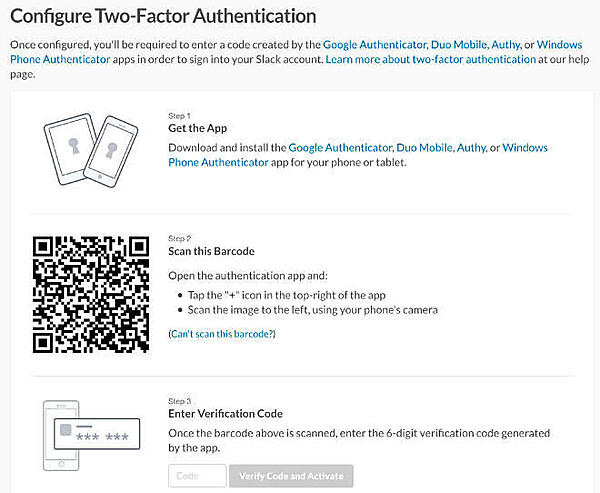Open Google Authenticator link in intro paragraph
The height and width of the screenshot is (493, 600).
coord(374,45)
